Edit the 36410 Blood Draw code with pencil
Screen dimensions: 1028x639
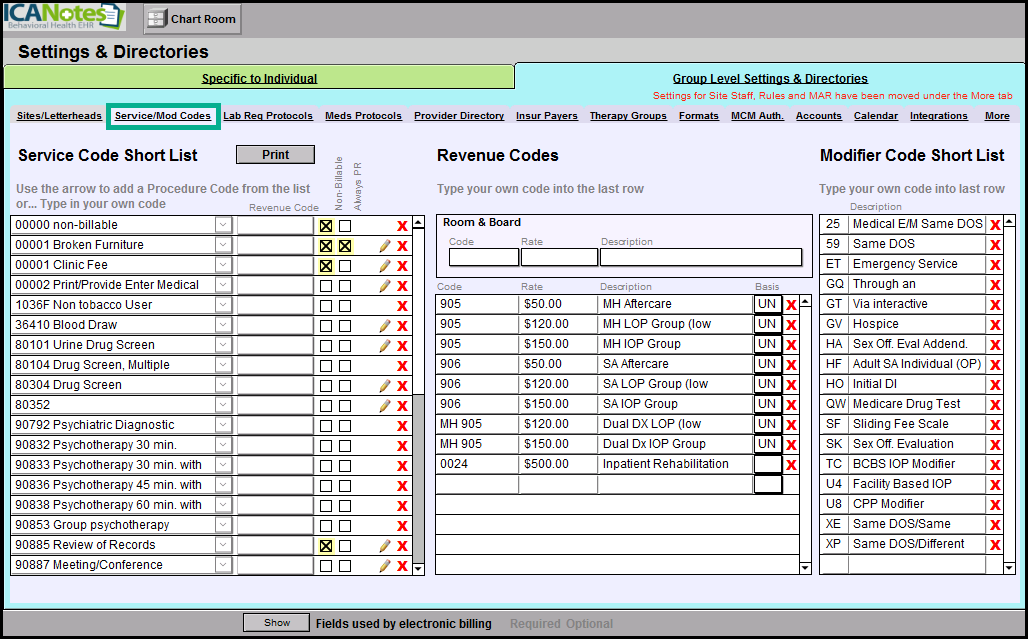tap(384, 326)
